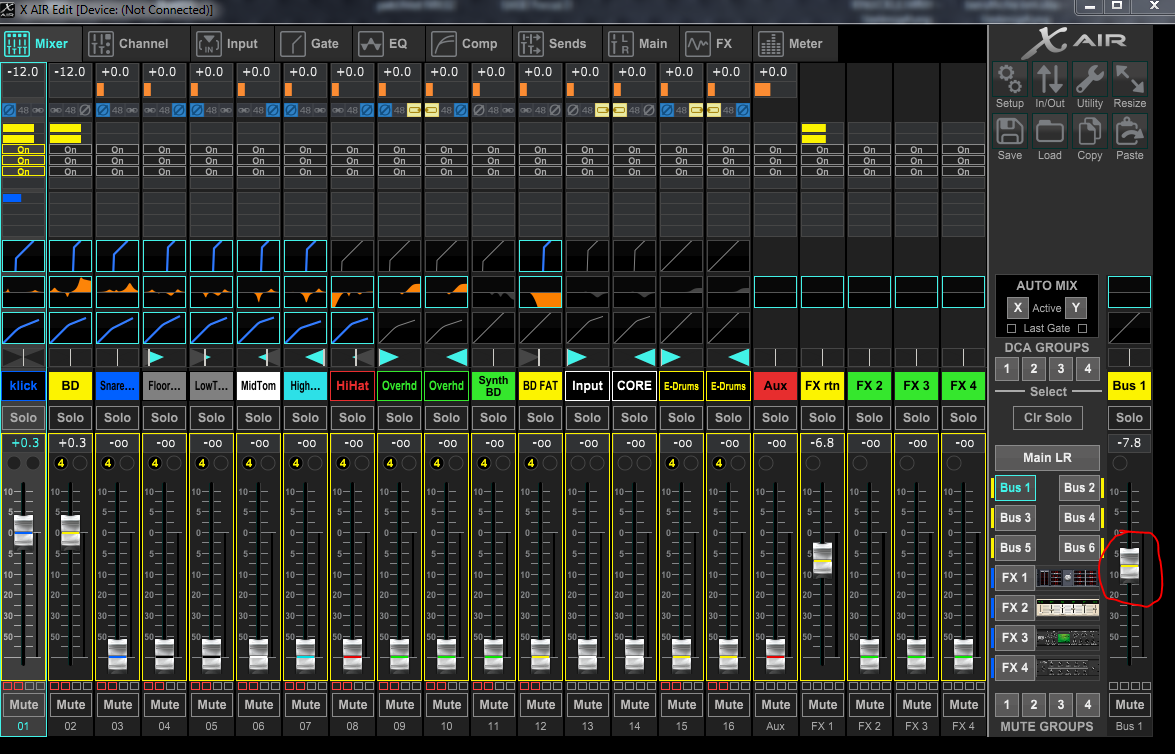
Task: Mute the Bus 1 master strip
Action: coord(1129,705)
